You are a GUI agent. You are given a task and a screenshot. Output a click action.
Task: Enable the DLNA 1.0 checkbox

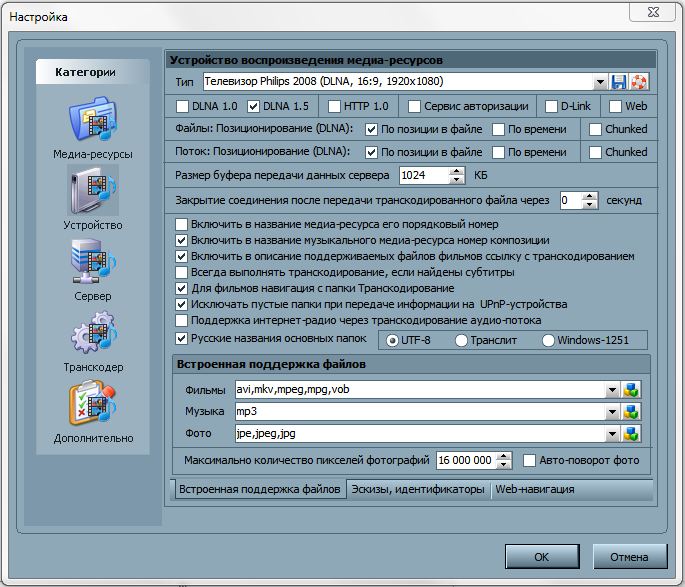coord(182,106)
